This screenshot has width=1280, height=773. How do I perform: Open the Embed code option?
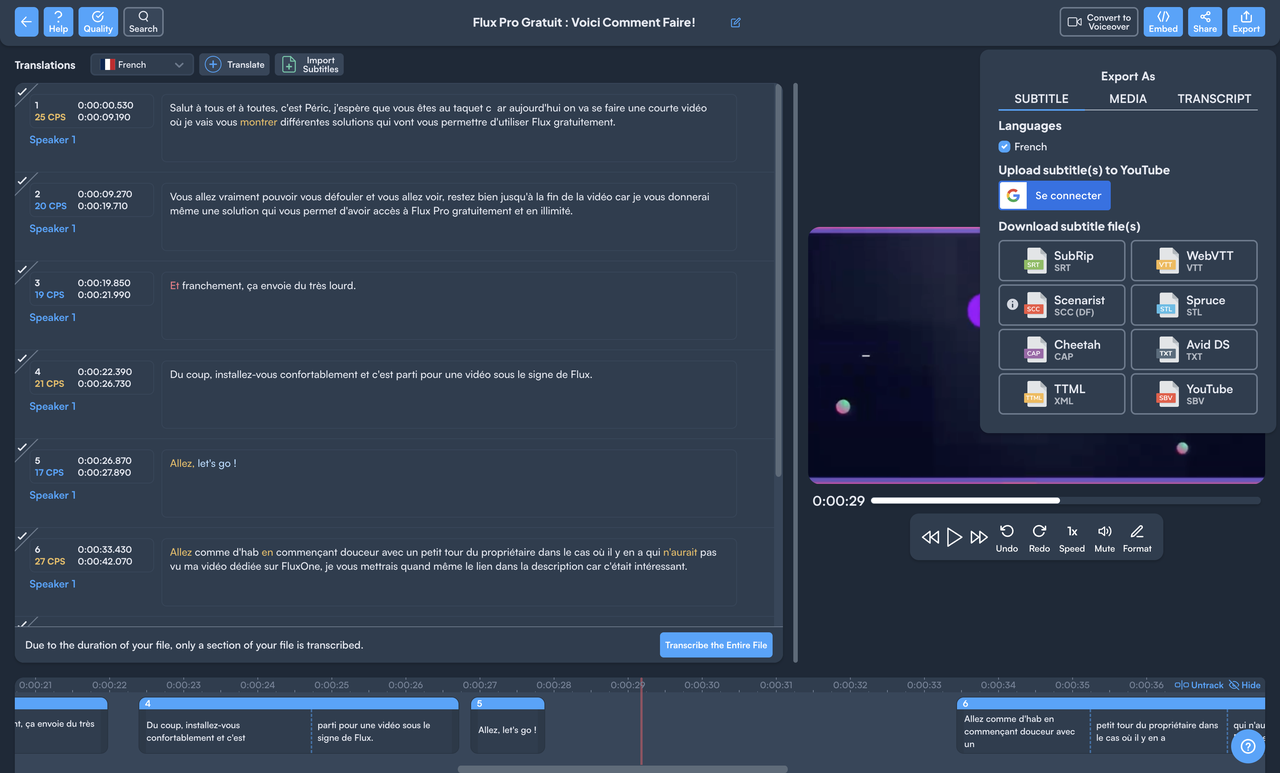pos(1163,22)
